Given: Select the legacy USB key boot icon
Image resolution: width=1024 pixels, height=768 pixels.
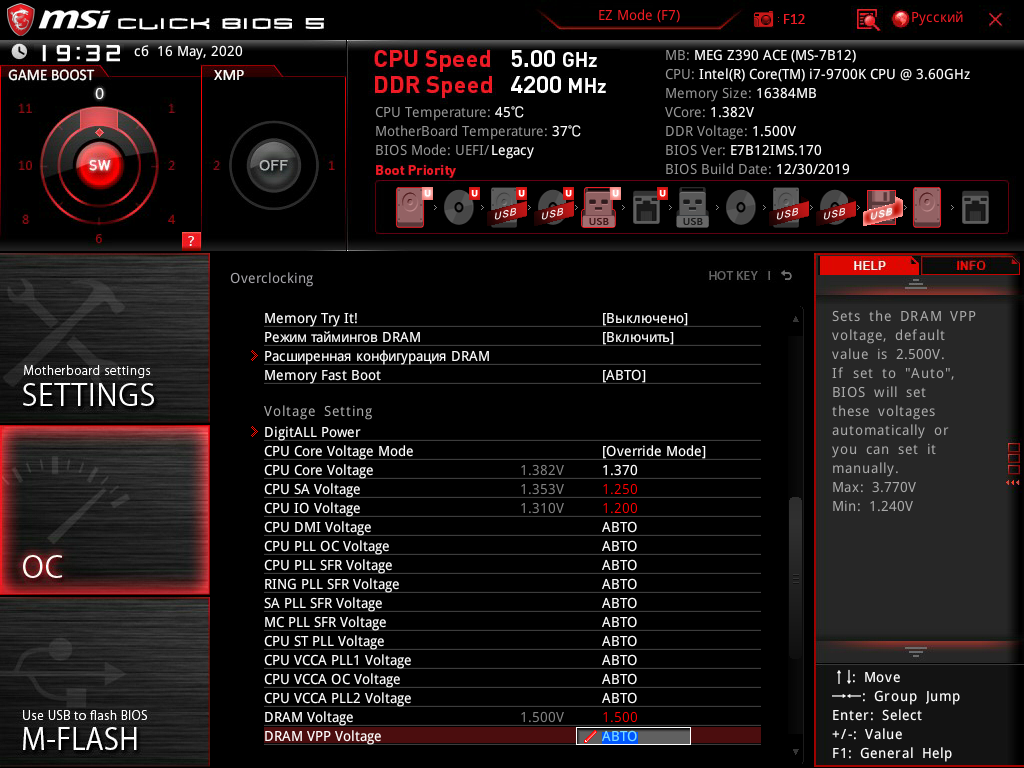Looking at the screenshot, I should pyautogui.click(x=692, y=208).
